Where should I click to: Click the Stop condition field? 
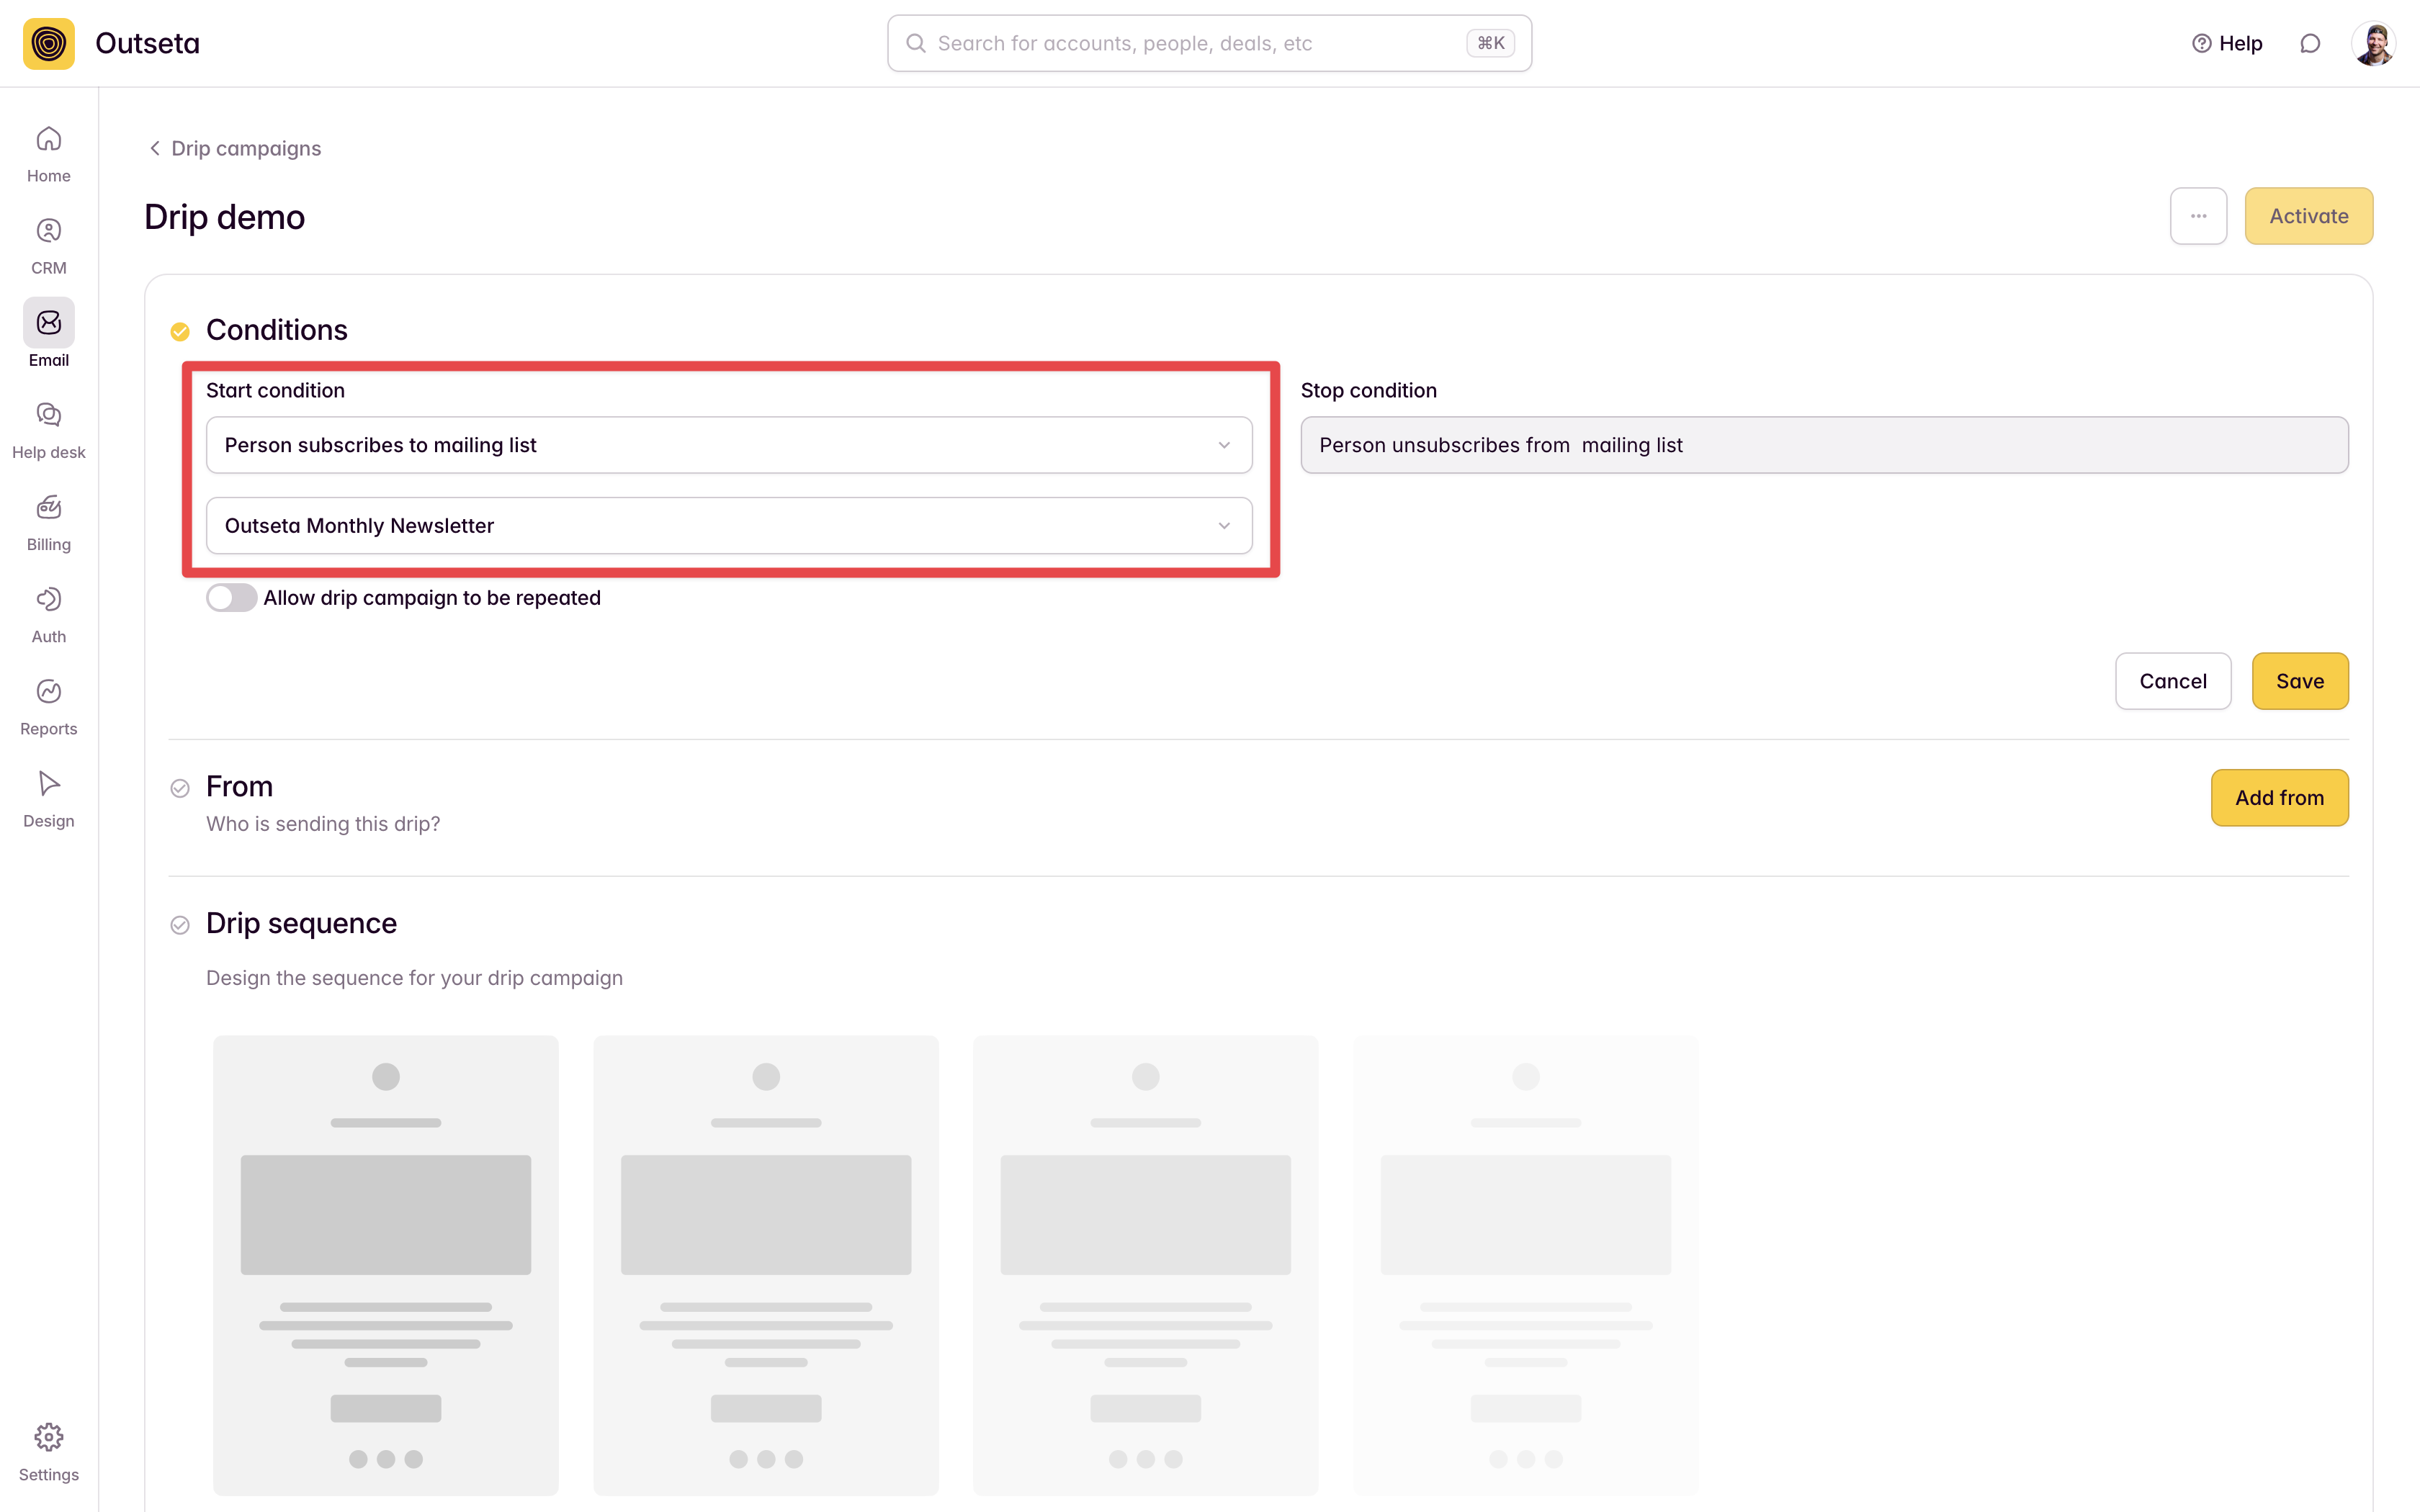(x=1824, y=445)
